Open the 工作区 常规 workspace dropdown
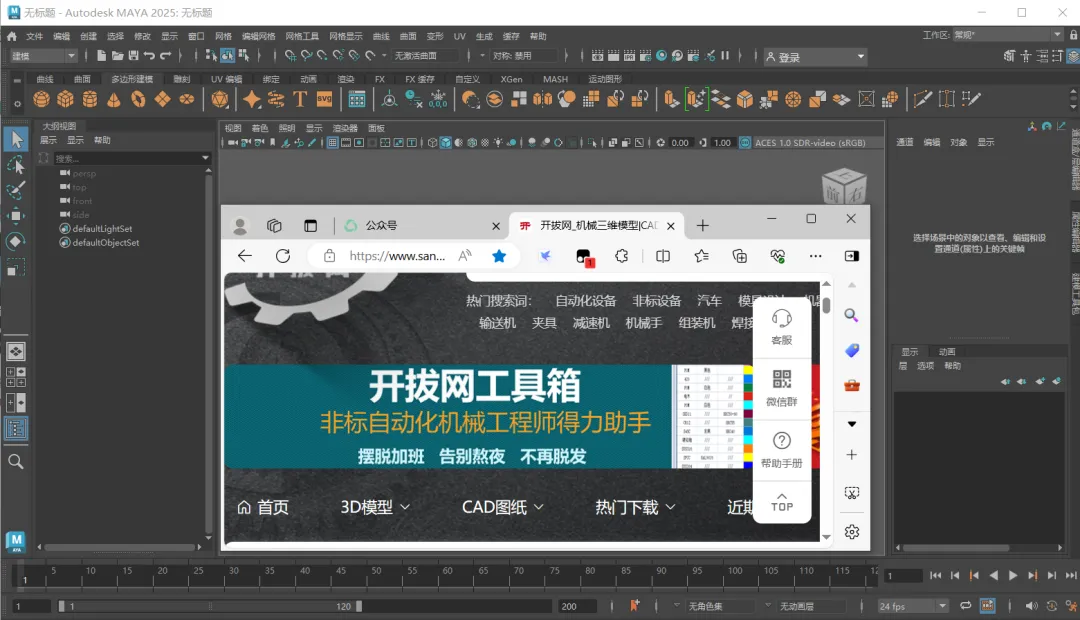Screen dimensions: 1080x620 [1007, 34]
